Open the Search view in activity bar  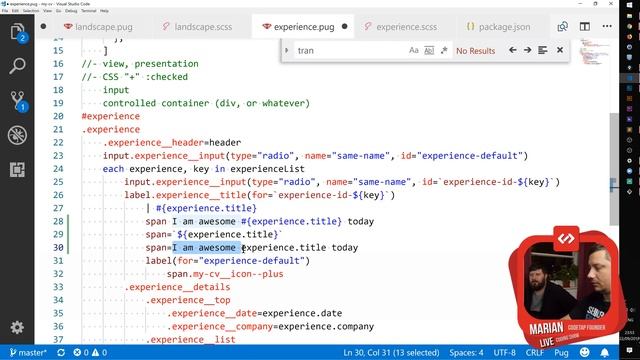coord(17,66)
